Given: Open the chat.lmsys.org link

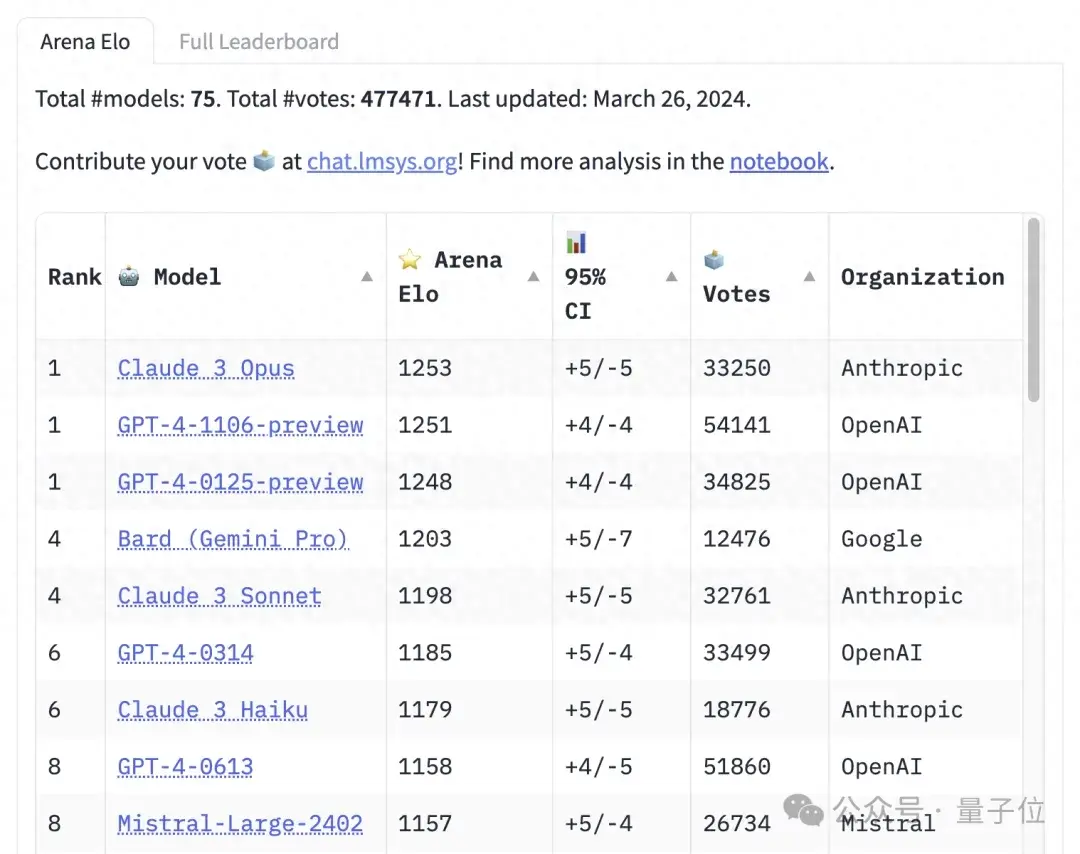Looking at the screenshot, I should pos(382,162).
